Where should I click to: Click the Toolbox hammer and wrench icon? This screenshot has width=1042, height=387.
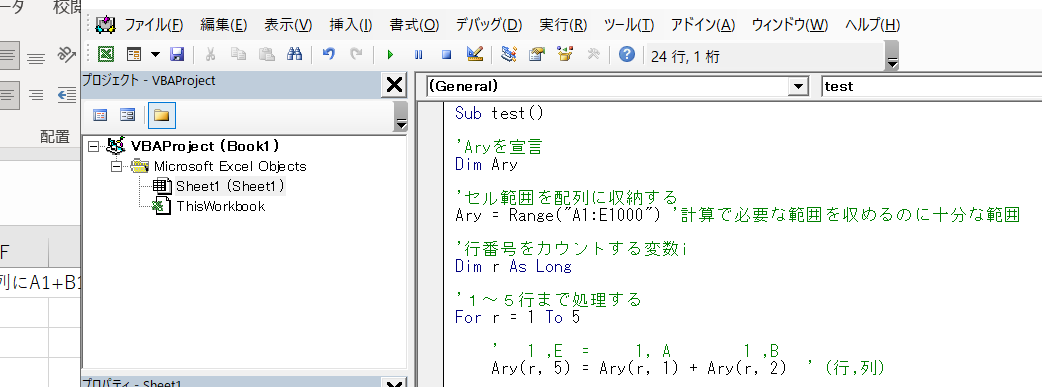[593, 55]
